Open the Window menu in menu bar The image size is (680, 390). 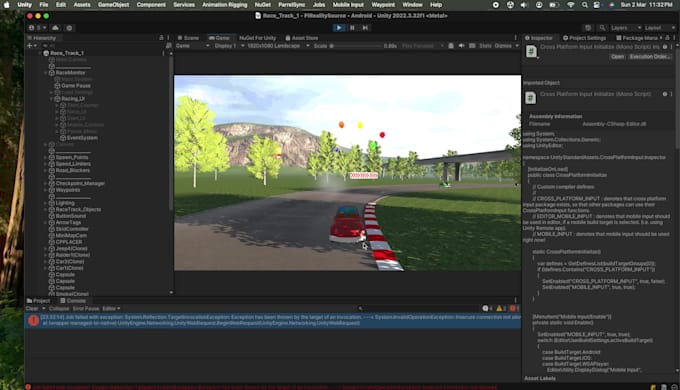point(412,5)
